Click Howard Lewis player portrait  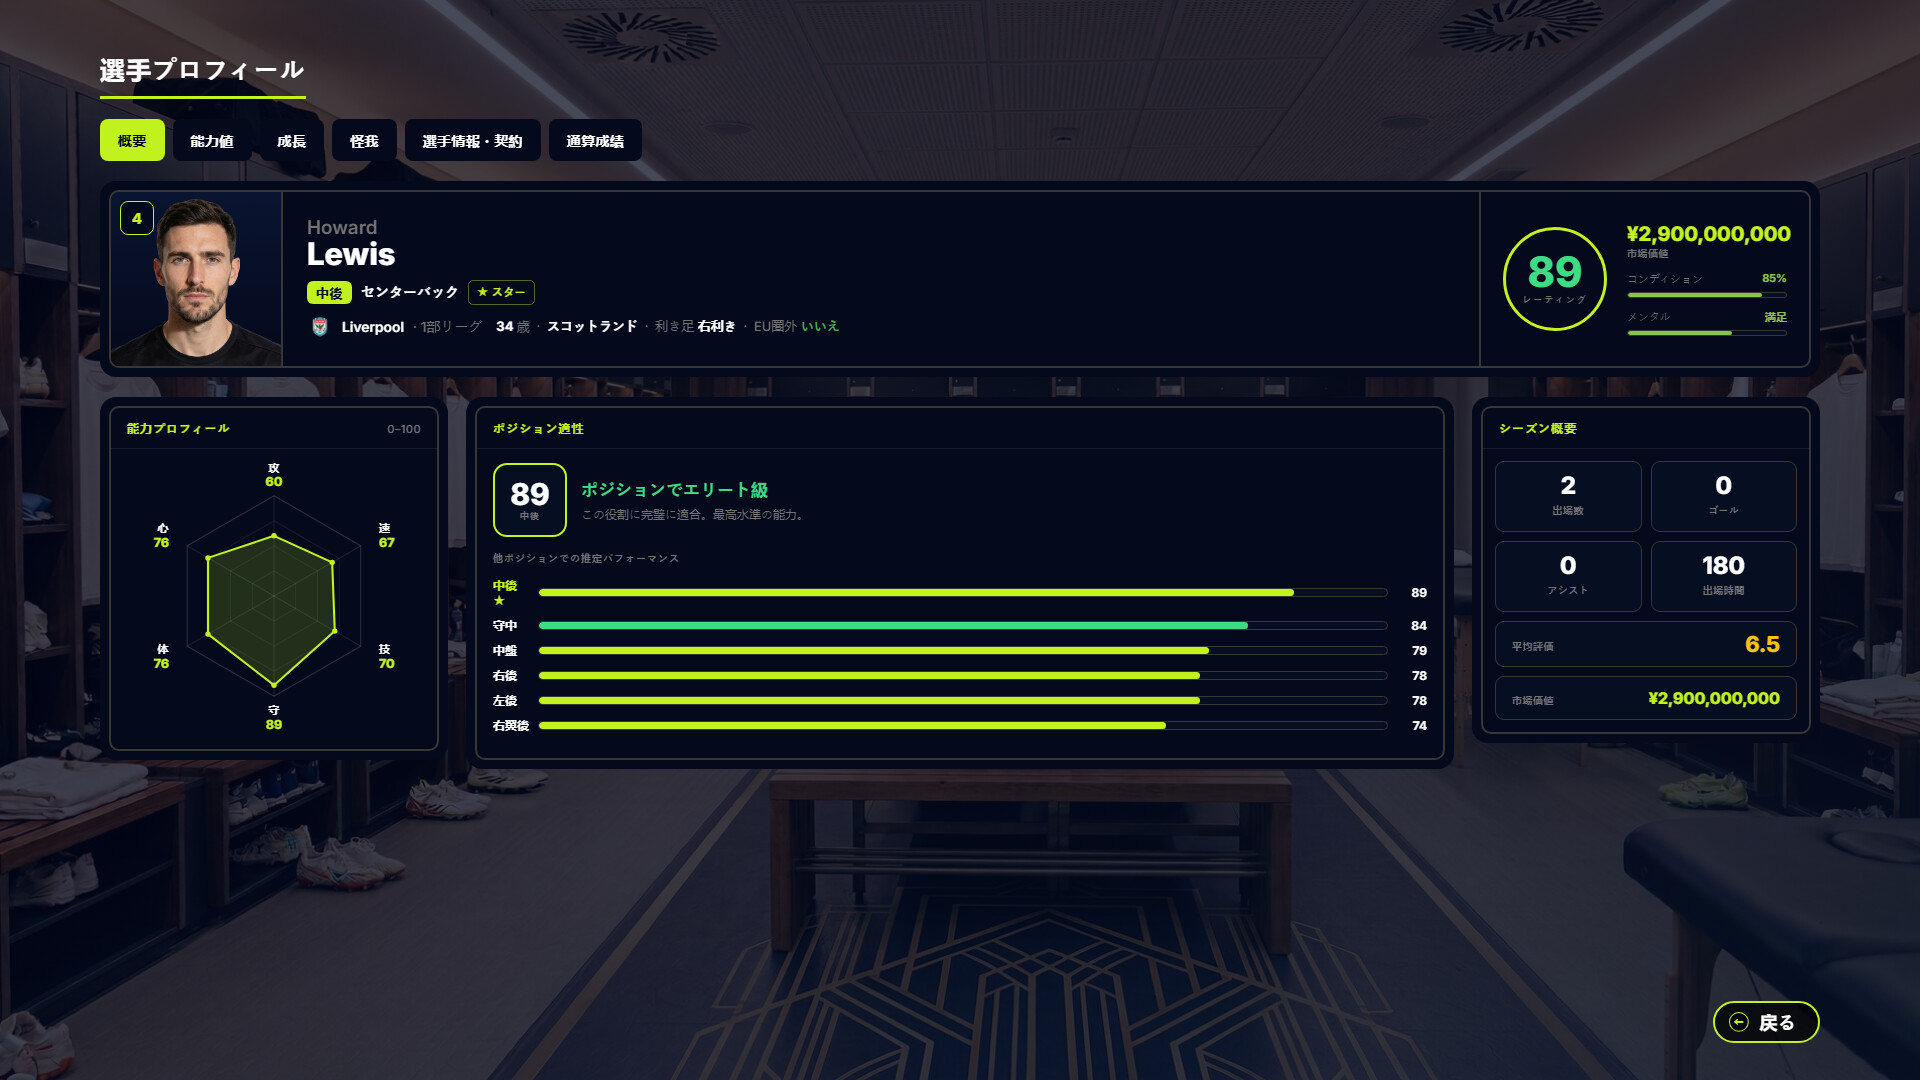[196, 279]
